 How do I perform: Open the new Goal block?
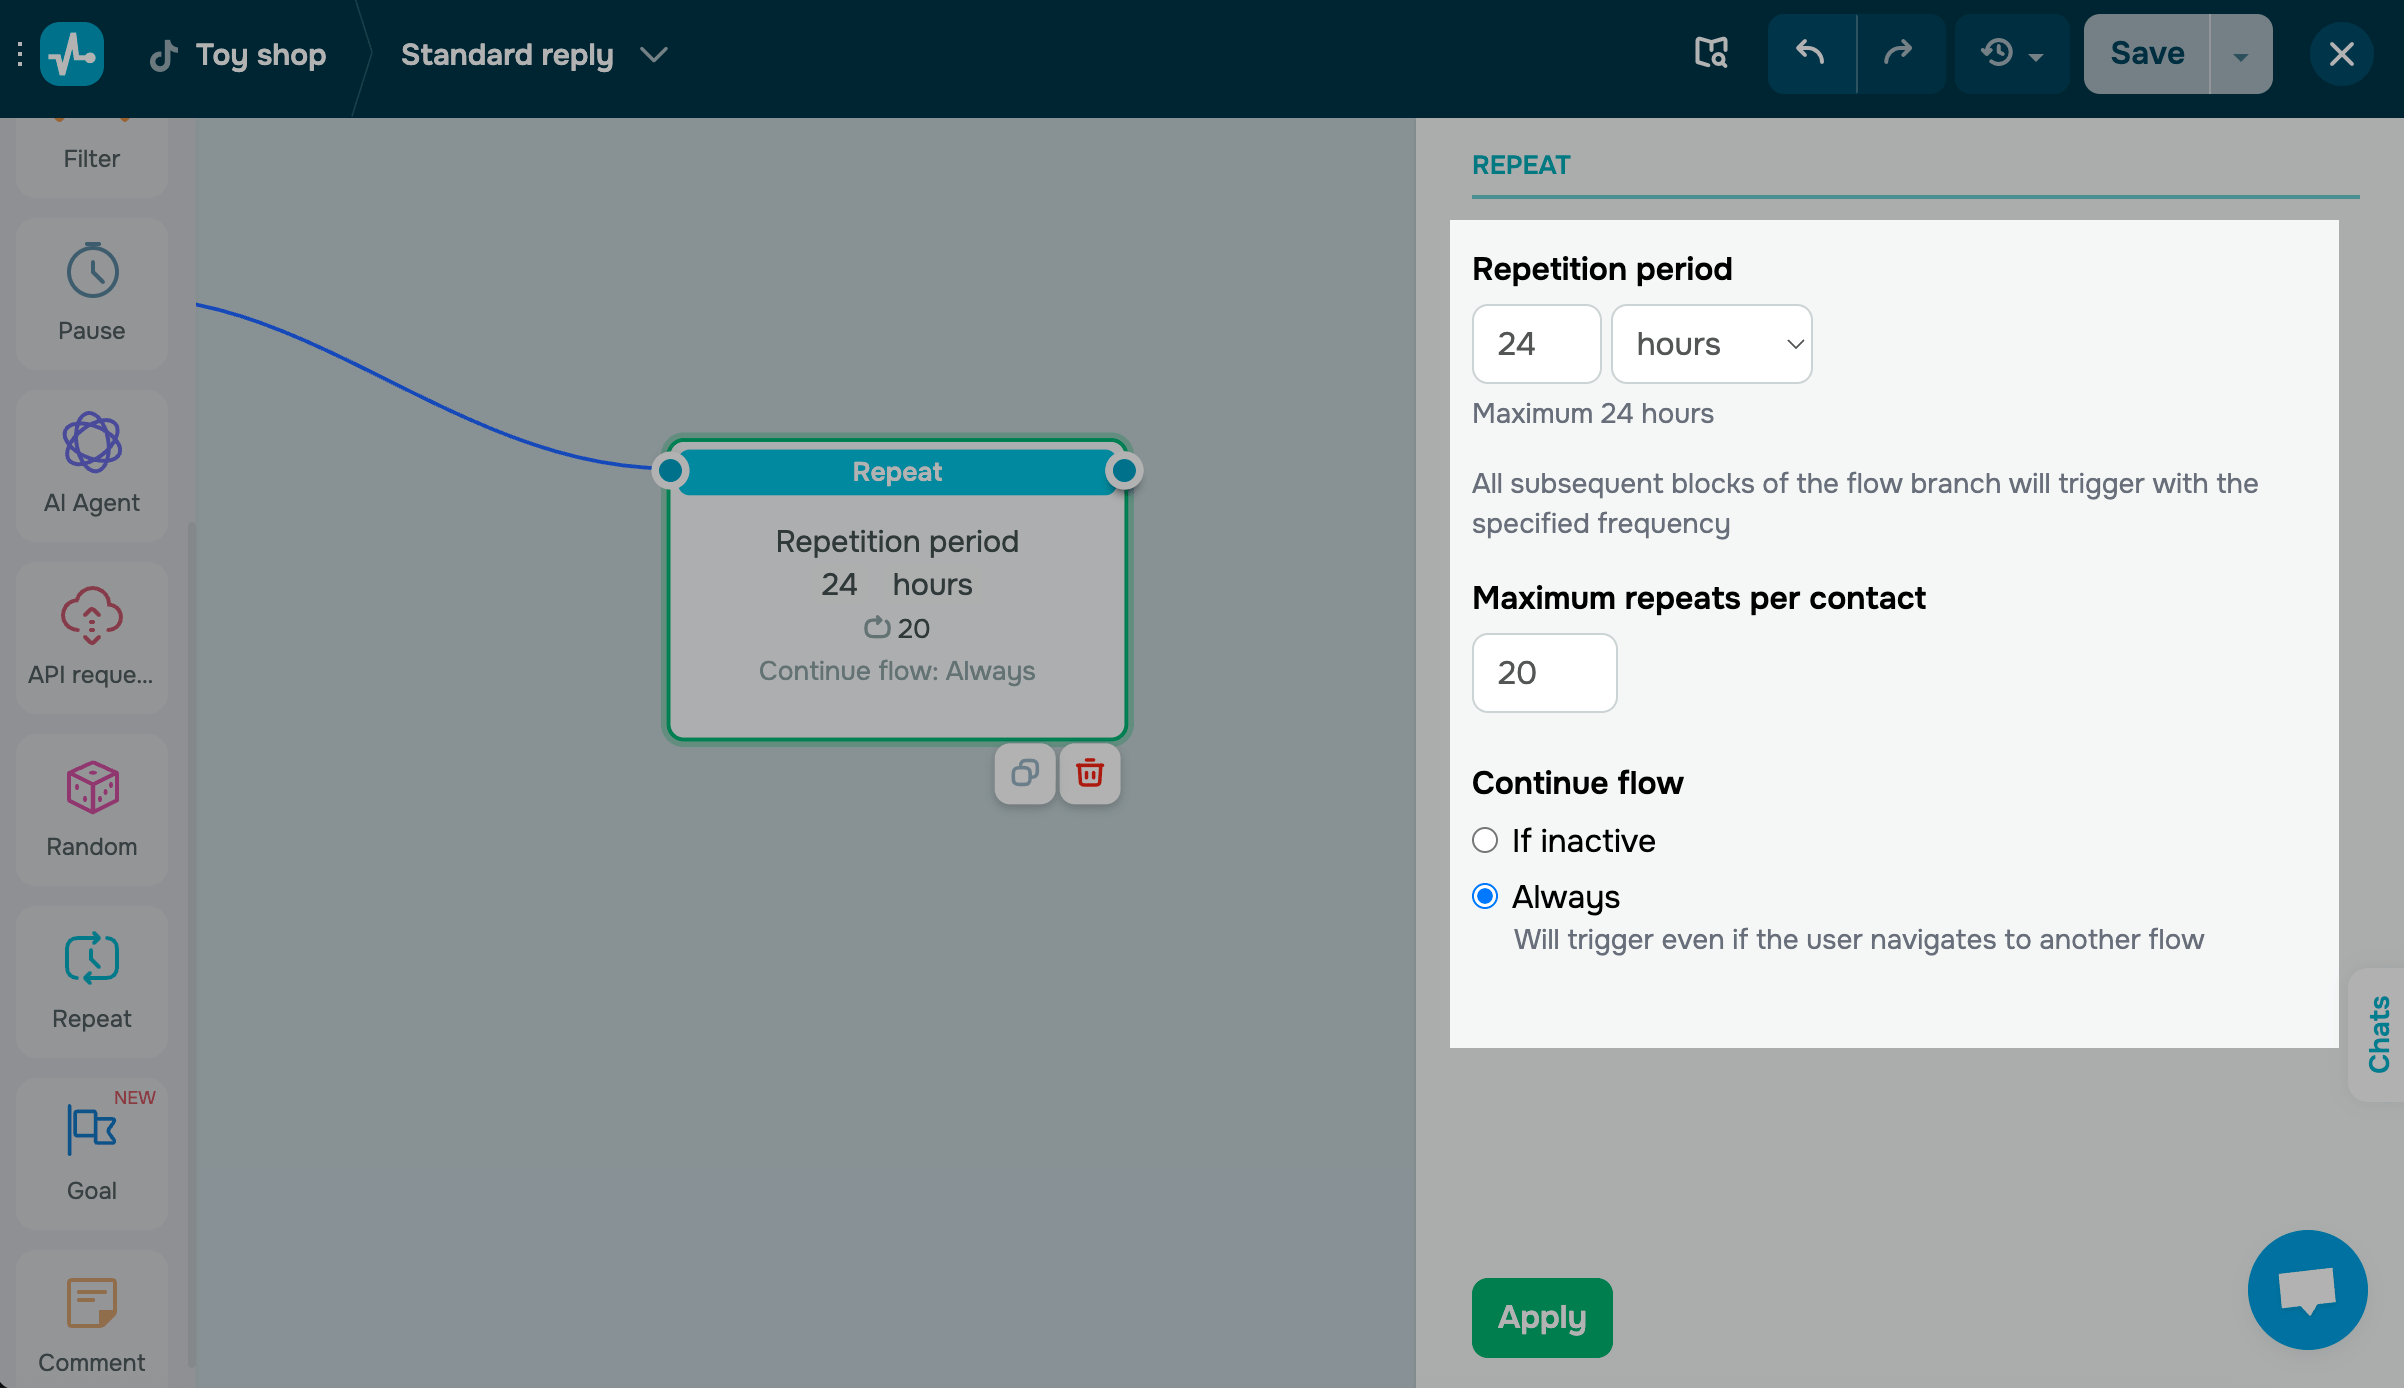point(91,1153)
